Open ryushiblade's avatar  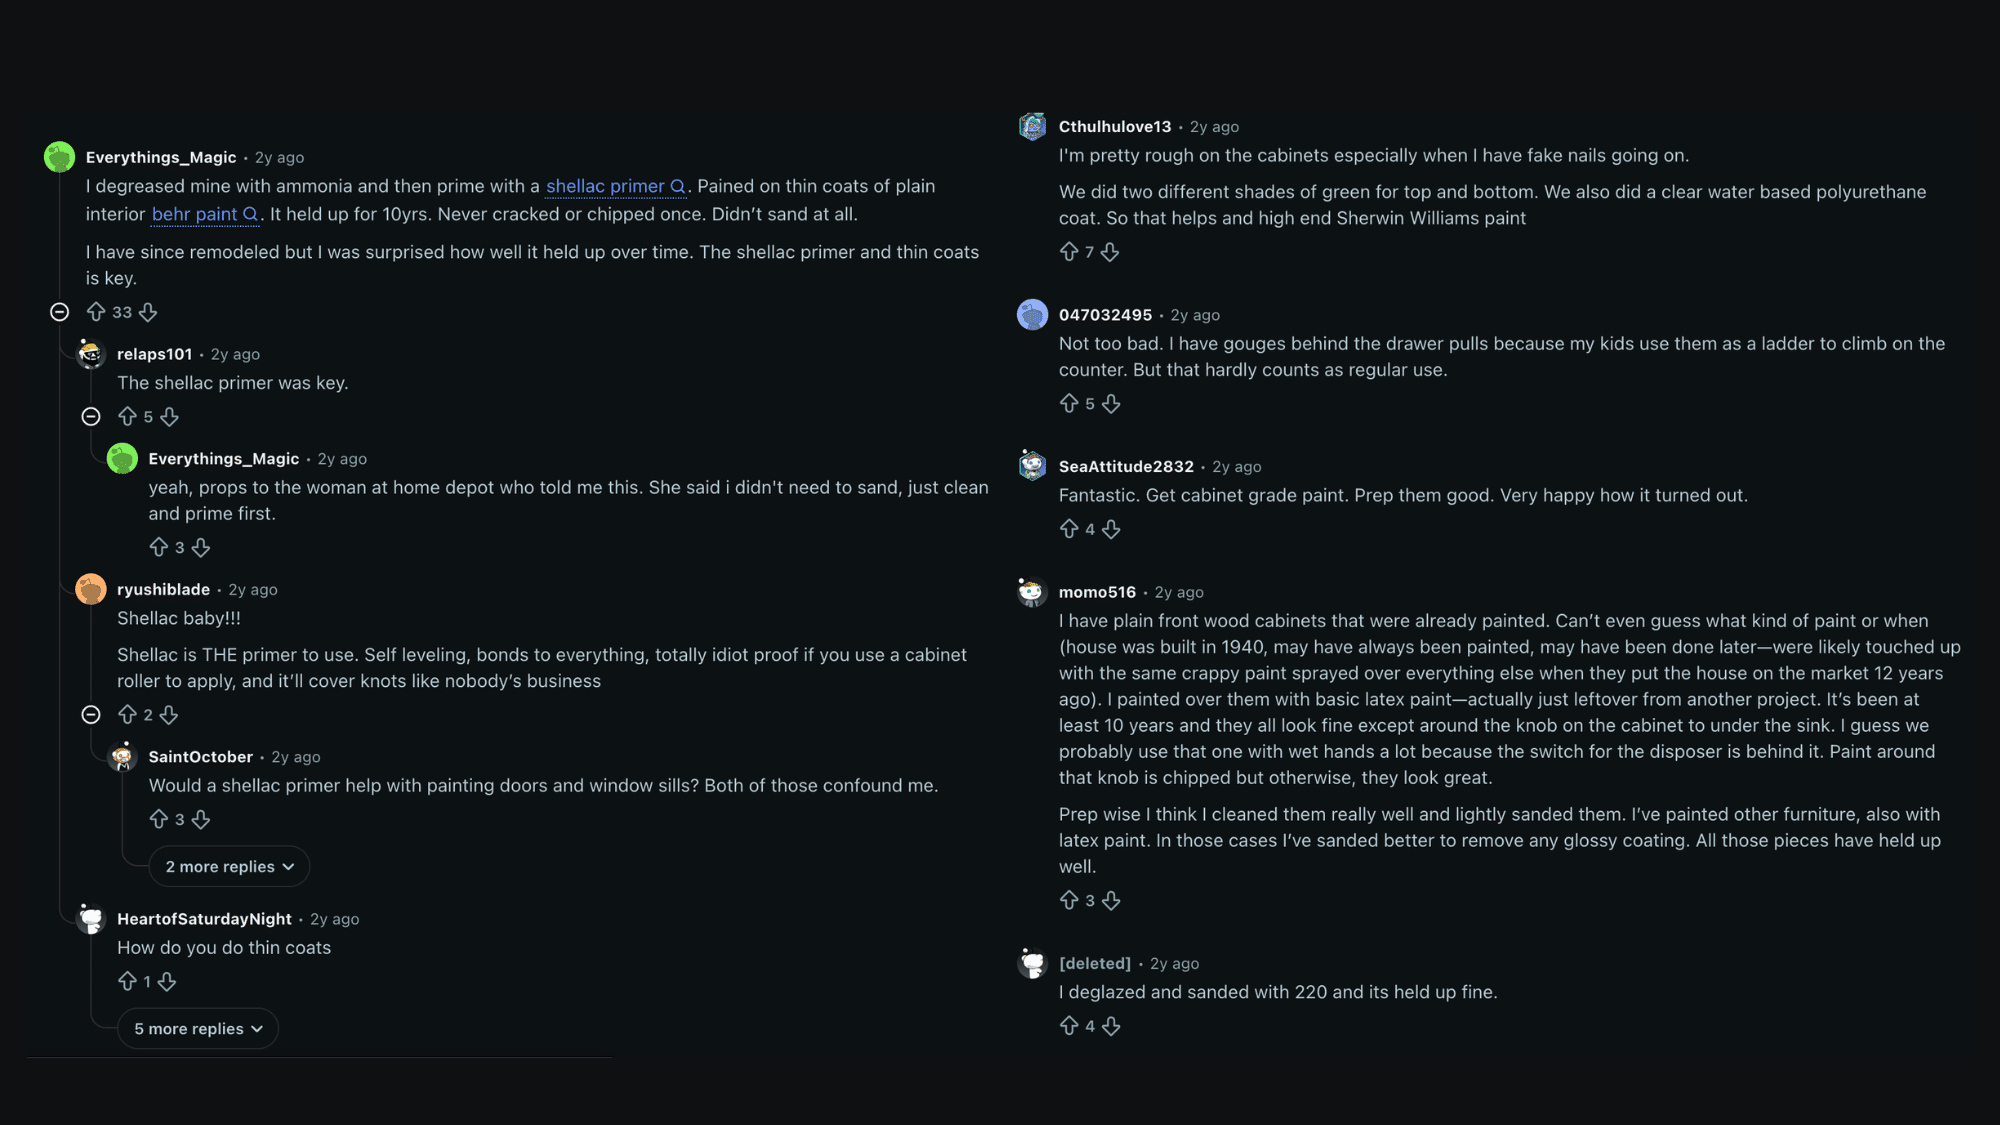coord(91,589)
